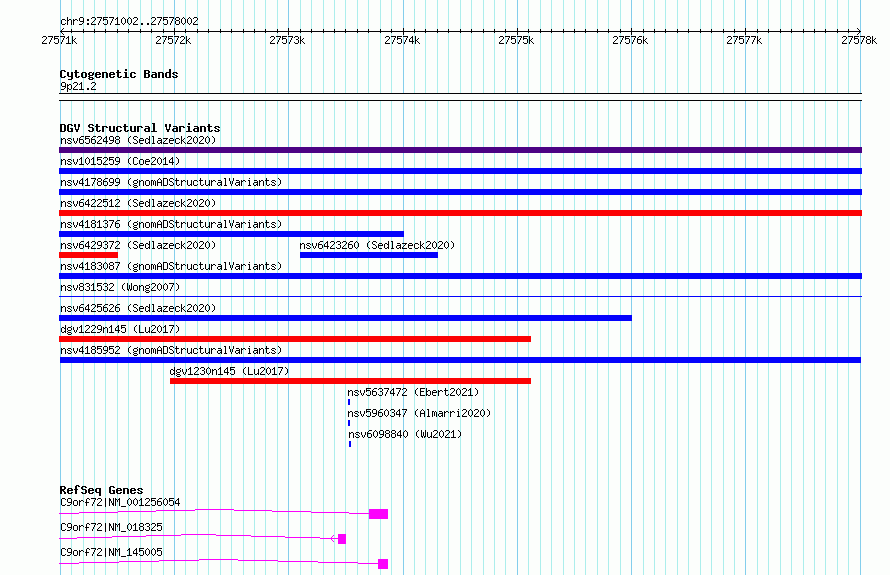The width and height of the screenshot is (890, 575).
Task: Click the C9orf72|NM_001256054 gene label
Action: [x=120, y=502]
